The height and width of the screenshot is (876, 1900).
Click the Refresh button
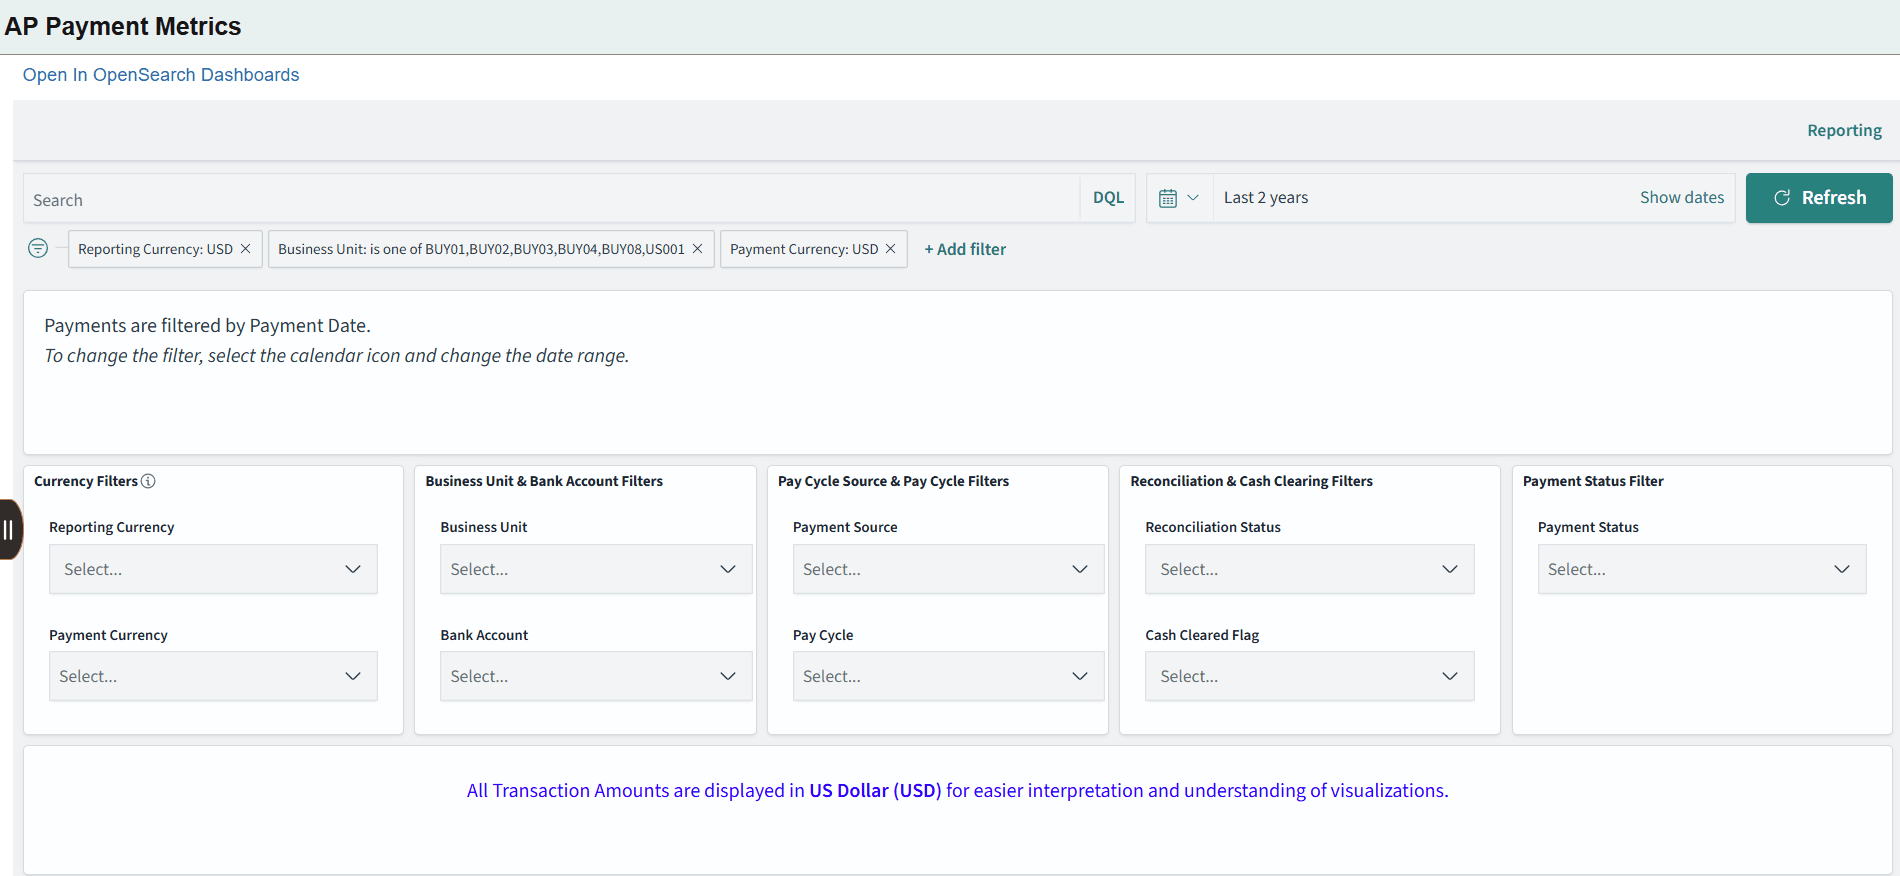tap(1819, 198)
